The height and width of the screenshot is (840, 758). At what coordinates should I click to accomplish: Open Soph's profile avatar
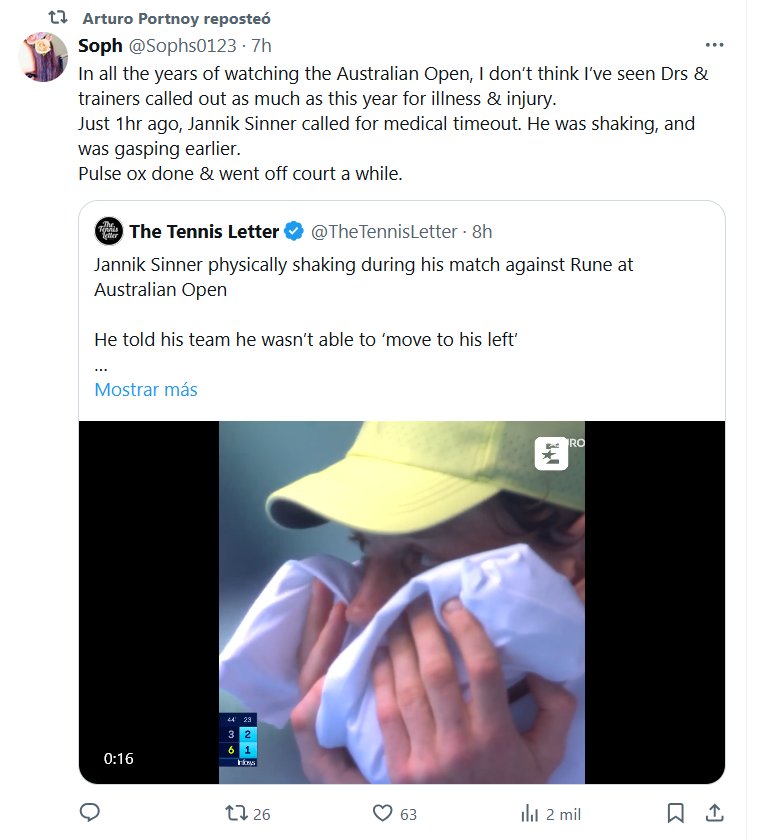[43, 57]
